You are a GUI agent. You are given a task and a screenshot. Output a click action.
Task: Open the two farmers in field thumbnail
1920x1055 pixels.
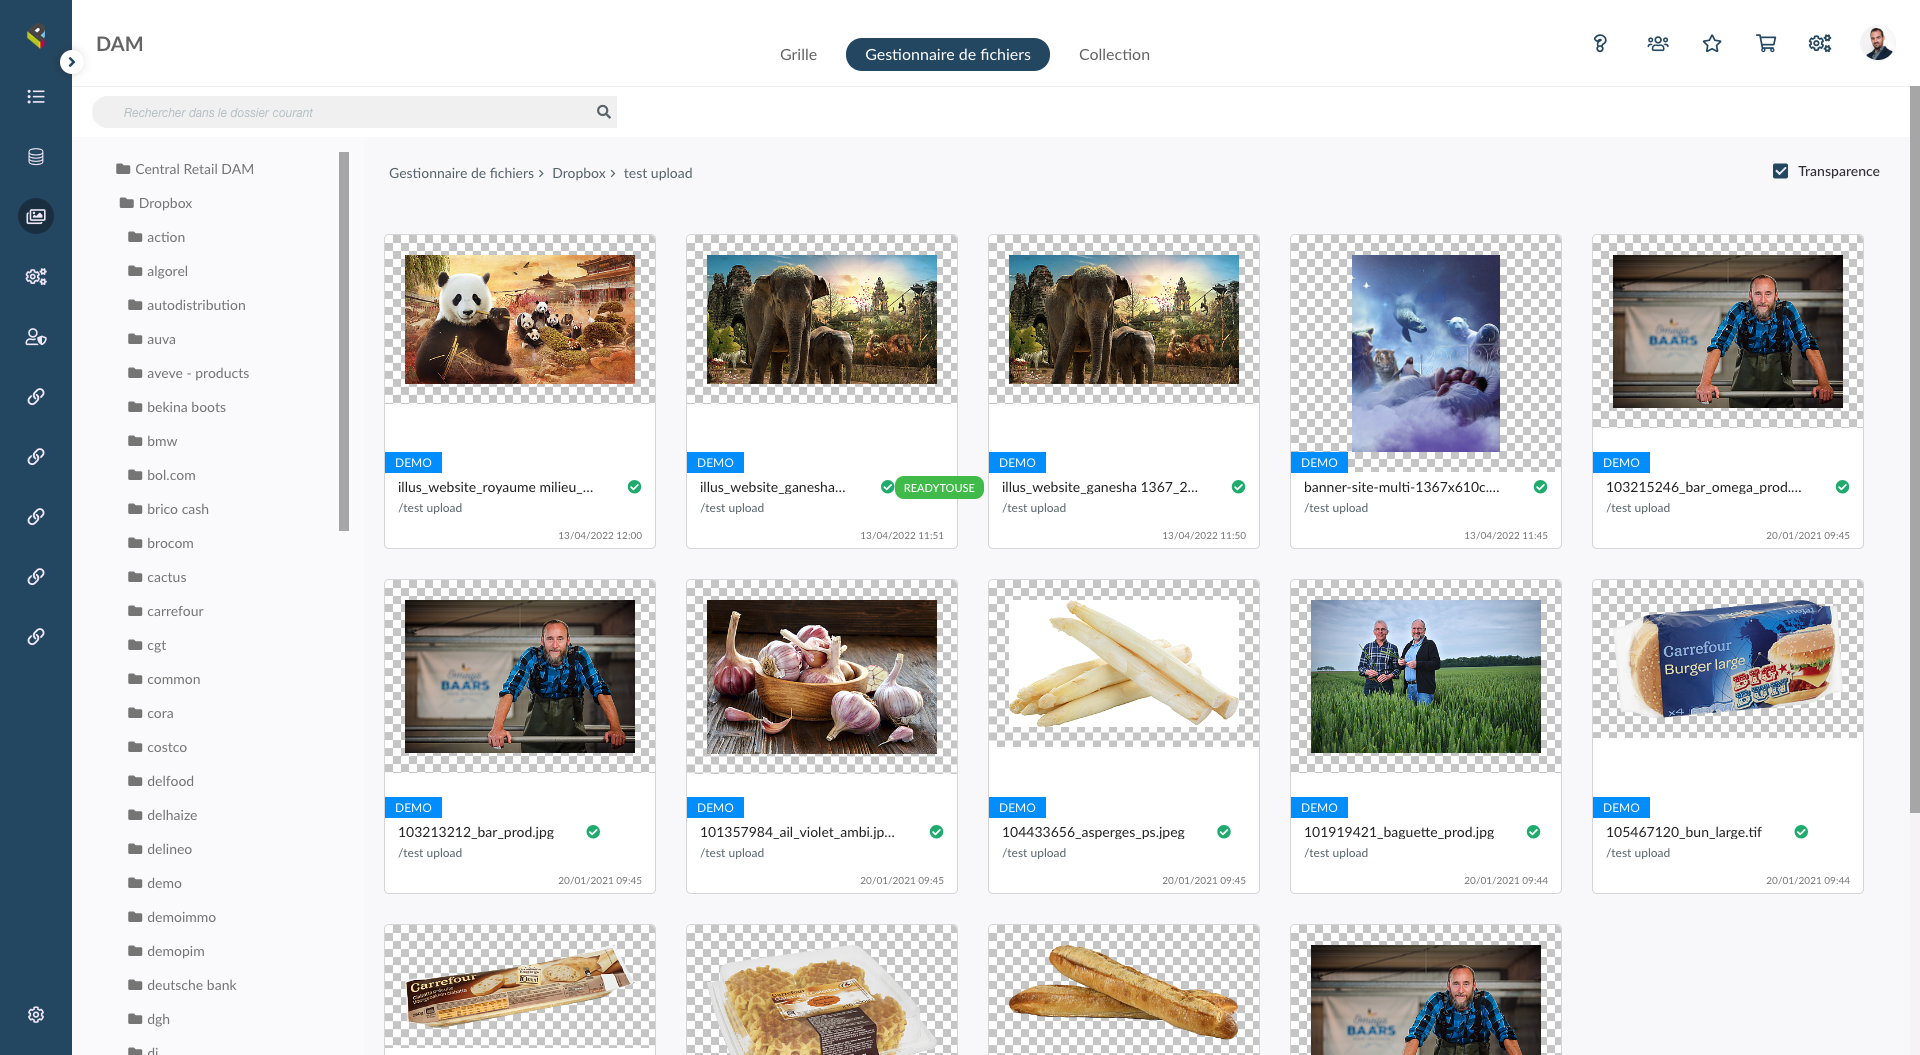pos(1426,677)
